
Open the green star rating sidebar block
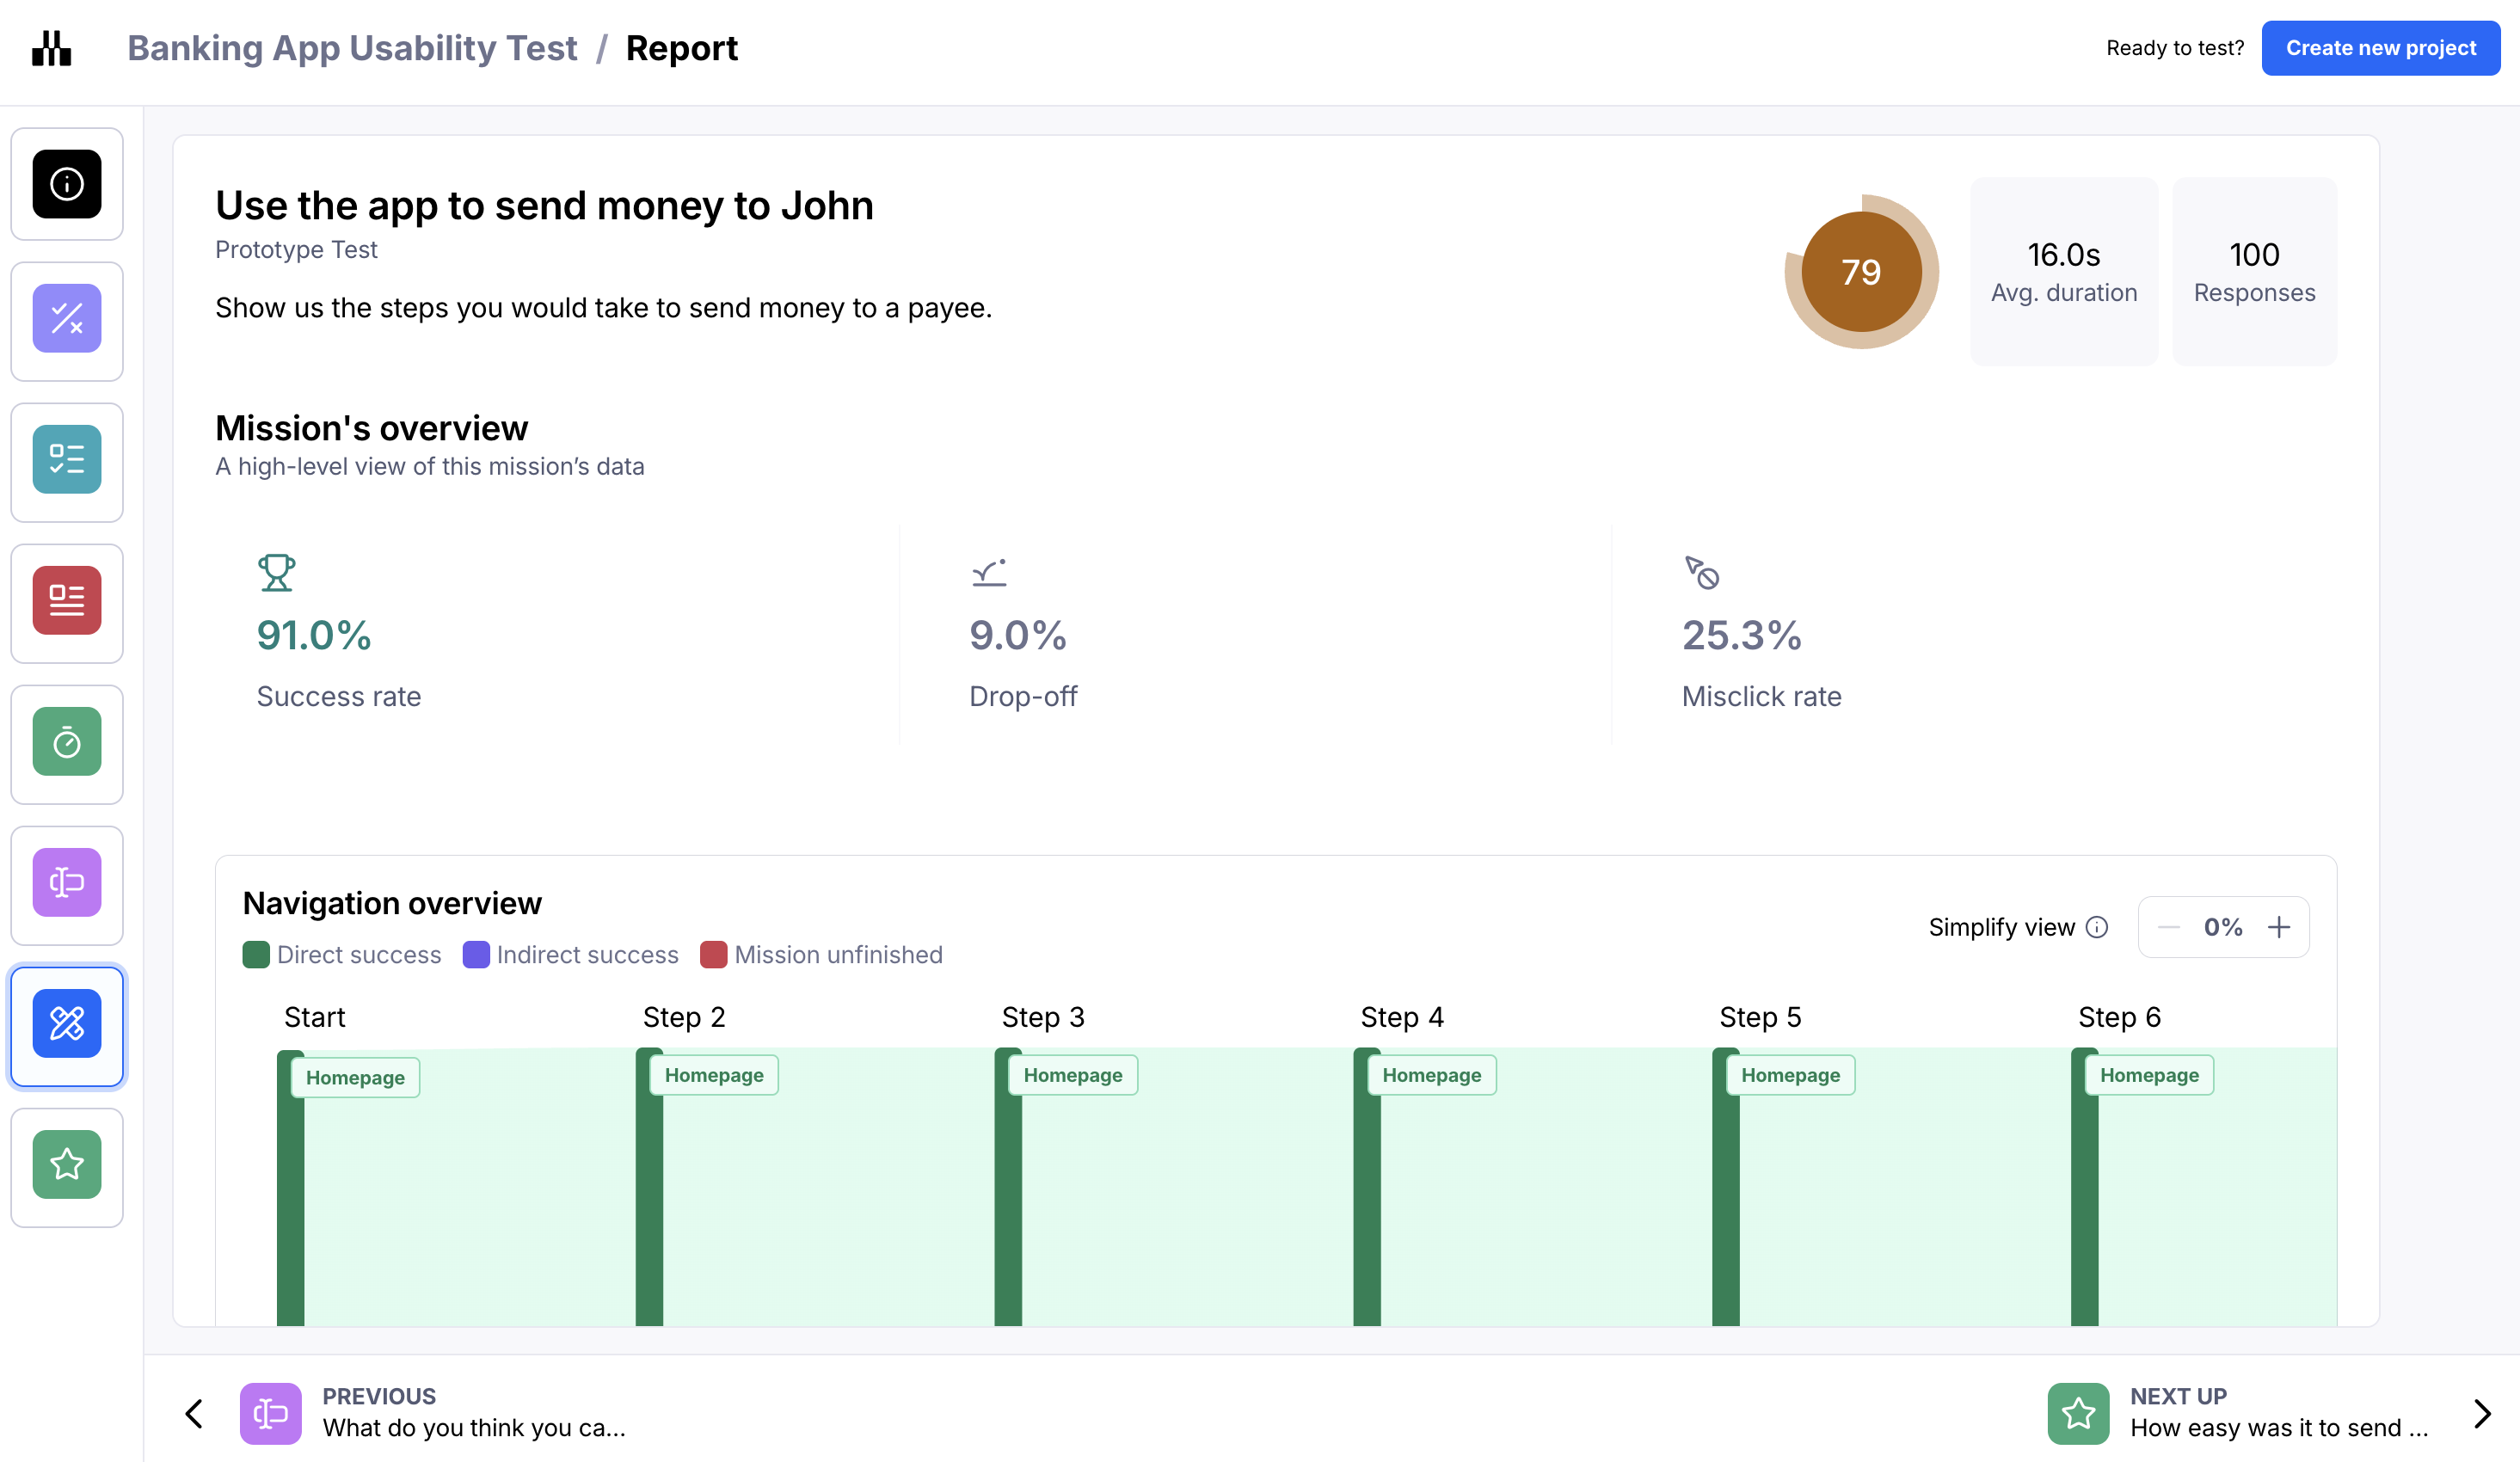click(x=67, y=1165)
